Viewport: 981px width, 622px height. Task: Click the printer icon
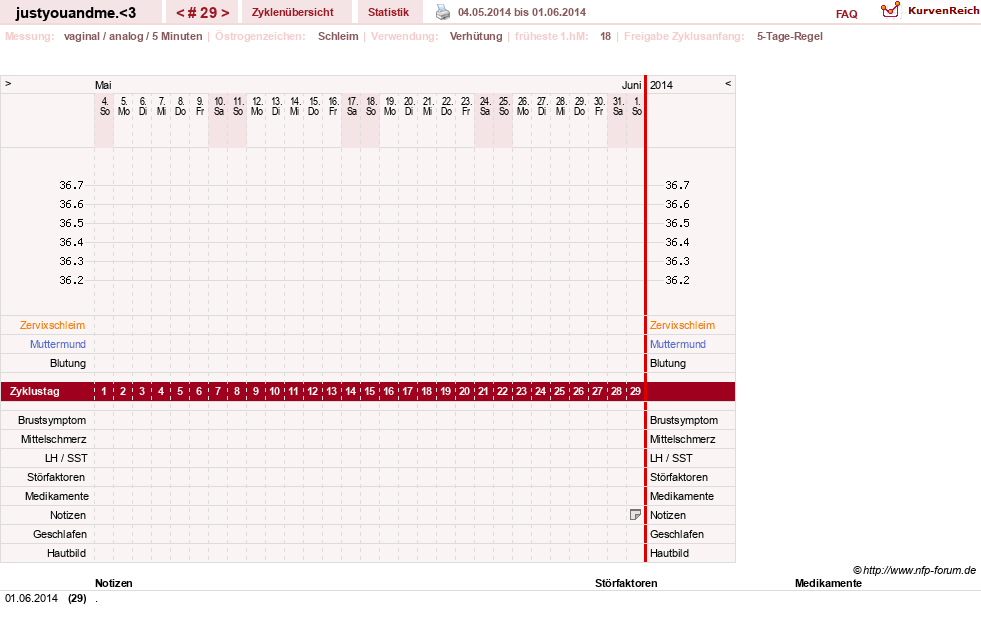pos(443,12)
